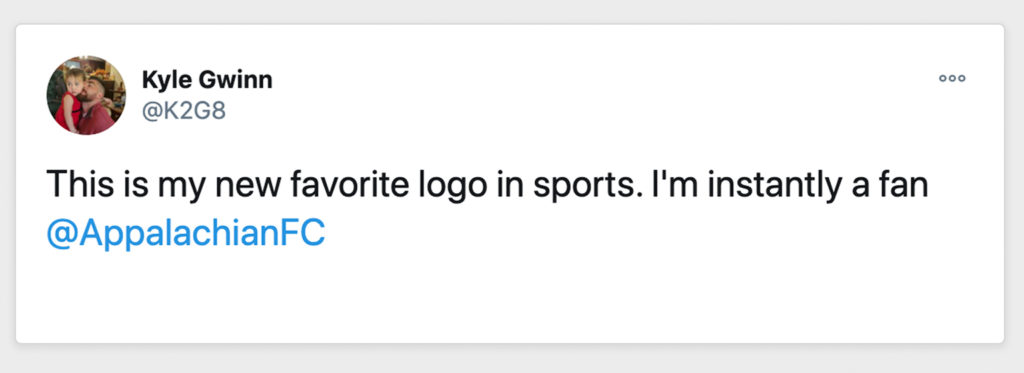Image resolution: width=1024 pixels, height=373 pixels.
Task: Follow the @AppalachianFC mention link
Action: coord(185,235)
